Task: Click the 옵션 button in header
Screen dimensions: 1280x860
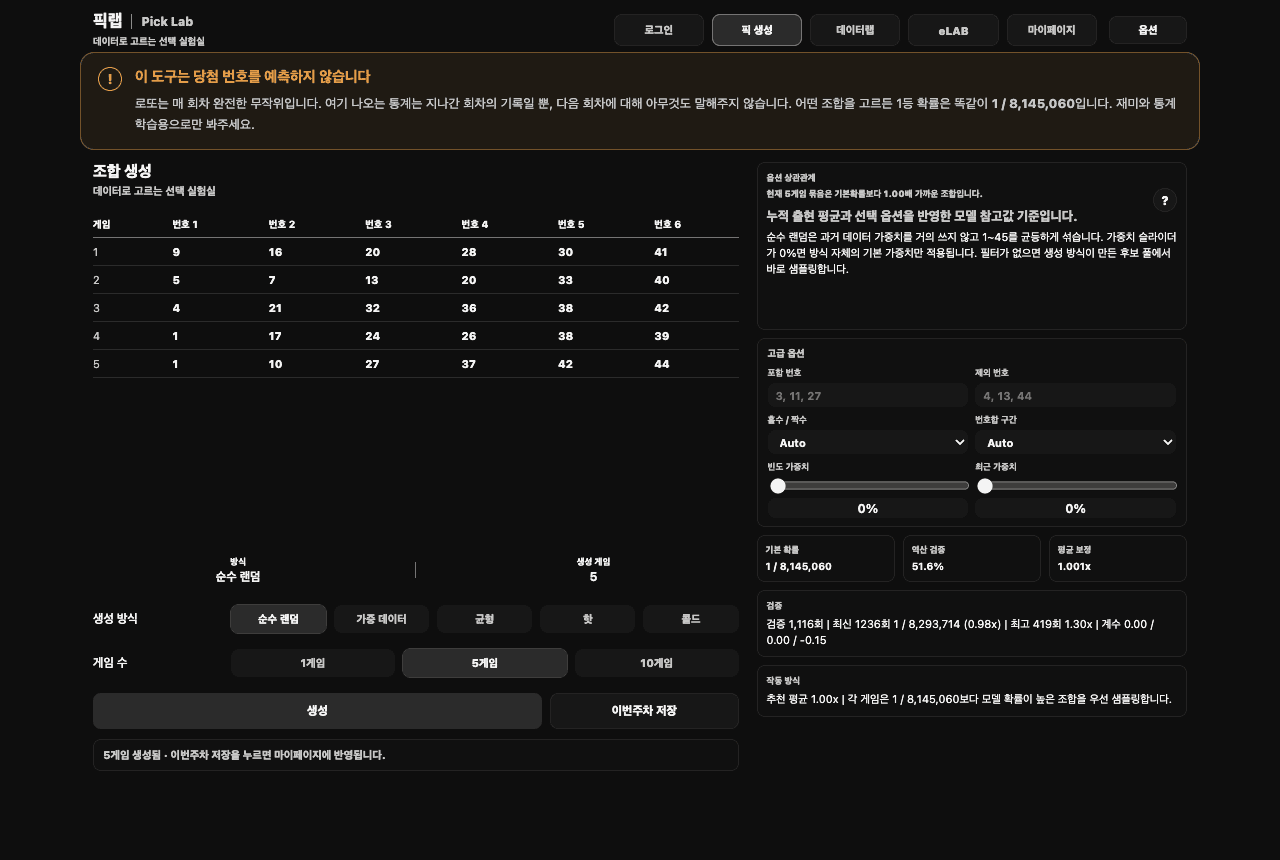Action: [1148, 30]
